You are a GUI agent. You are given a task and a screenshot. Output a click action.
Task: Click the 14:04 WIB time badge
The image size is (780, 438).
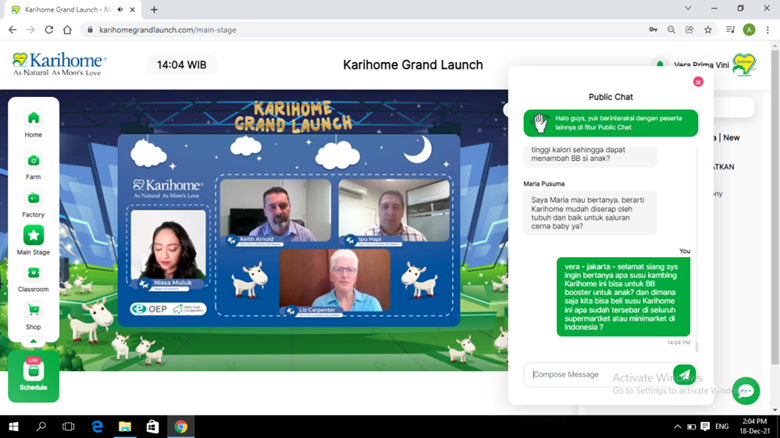(x=182, y=65)
